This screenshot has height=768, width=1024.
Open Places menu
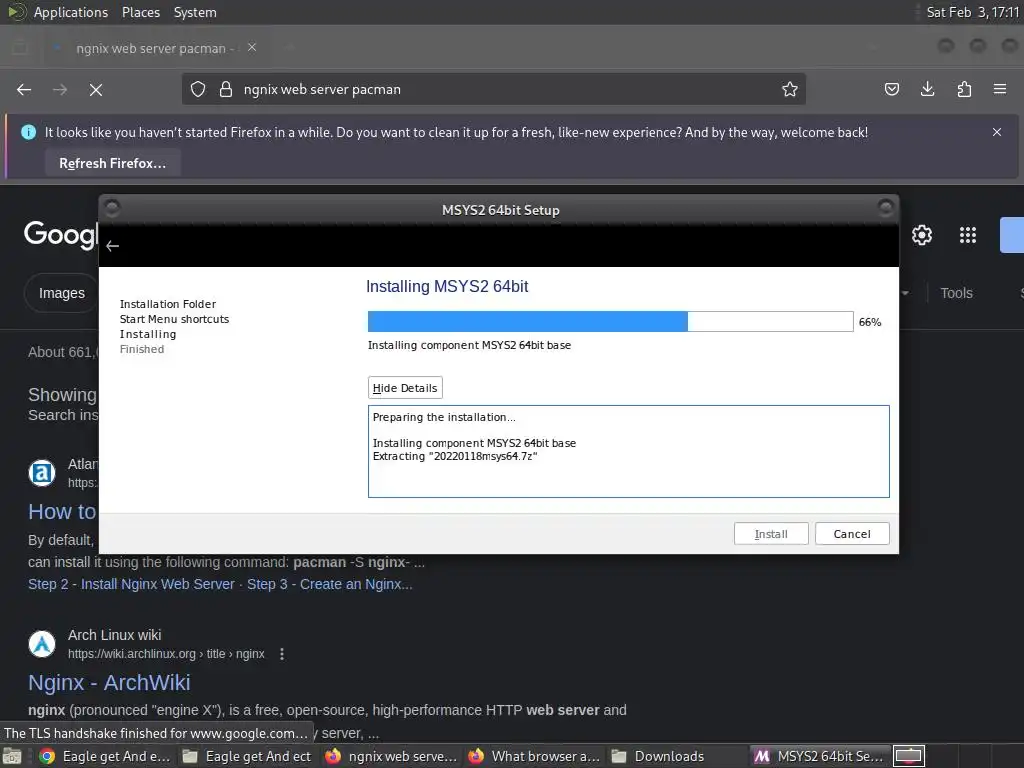coord(141,12)
